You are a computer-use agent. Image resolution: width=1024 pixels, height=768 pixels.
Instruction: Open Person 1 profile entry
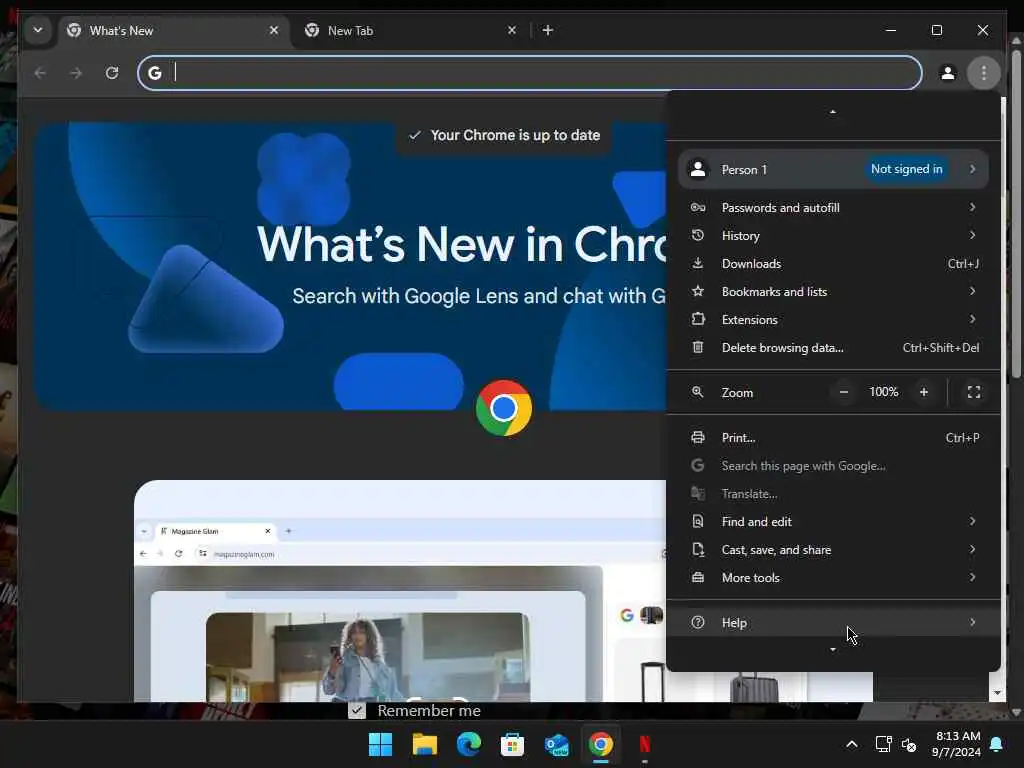(833, 169)
